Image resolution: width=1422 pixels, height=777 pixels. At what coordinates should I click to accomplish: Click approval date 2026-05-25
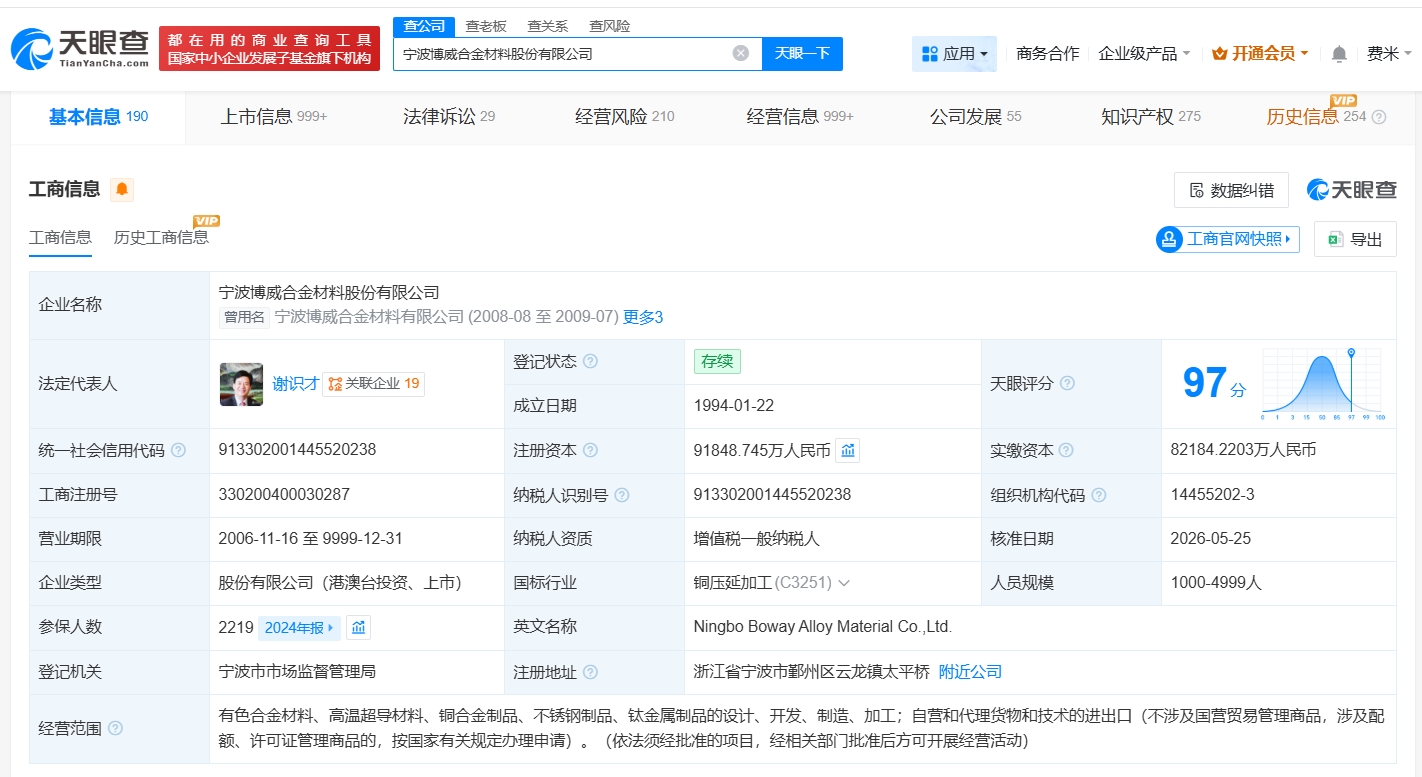coord(1210,539)
